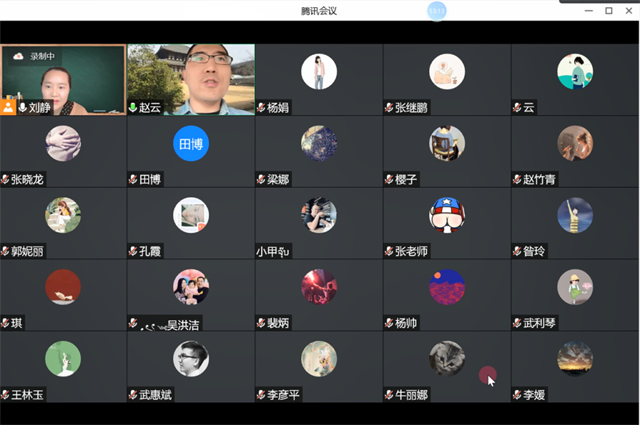The image size is (640, 425).
Task: Click 牛丽娜's cat avatar
Action: pyautogui.click(x=447, y=359)
